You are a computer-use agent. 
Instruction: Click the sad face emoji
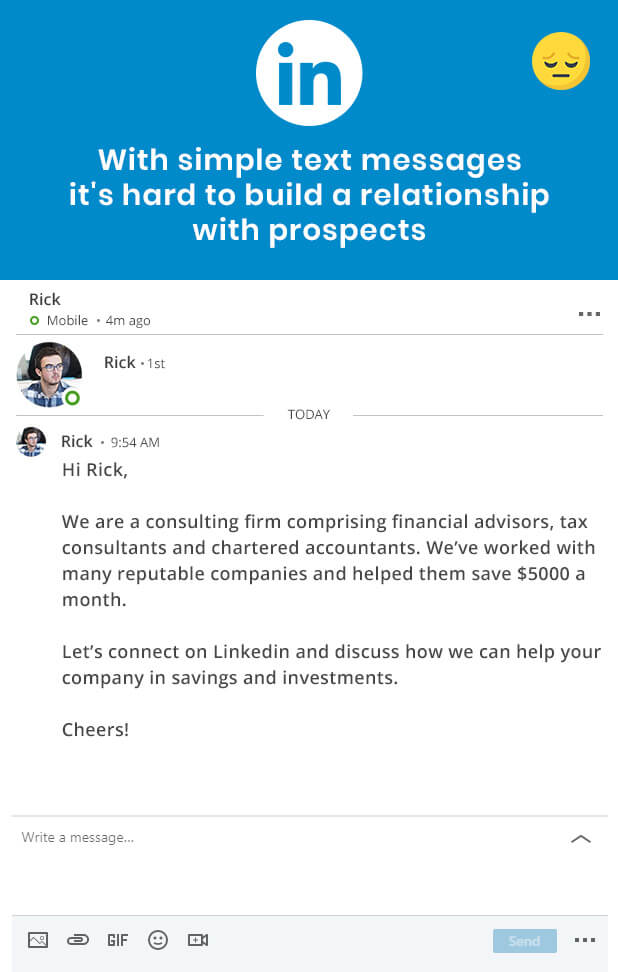560,61
